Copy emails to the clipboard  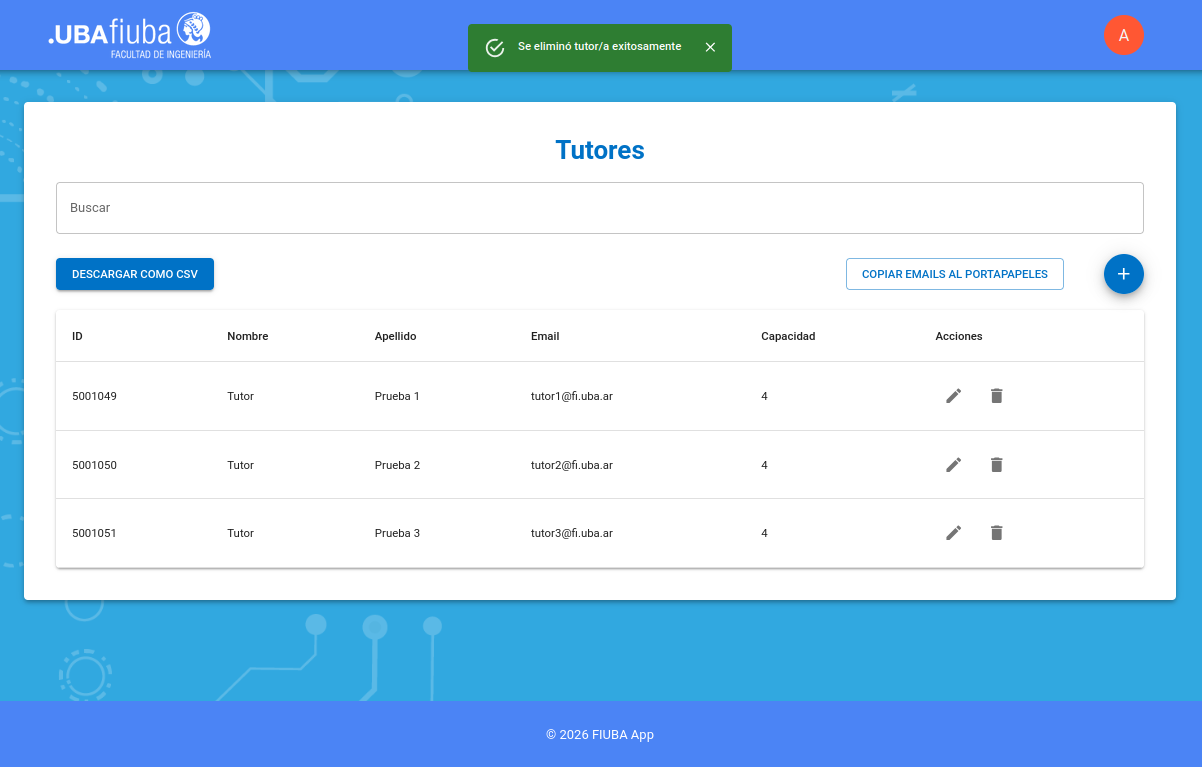[x=954, y=274]
